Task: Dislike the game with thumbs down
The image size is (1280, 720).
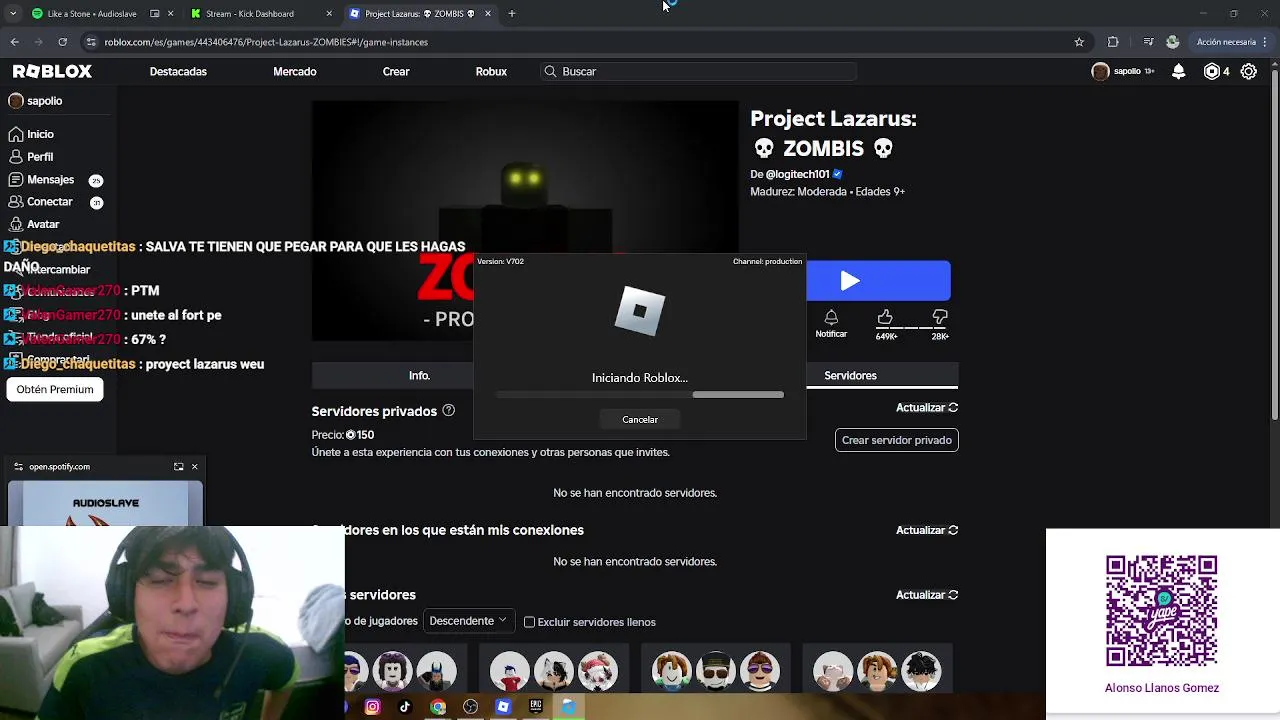Action: coord(940,318)
